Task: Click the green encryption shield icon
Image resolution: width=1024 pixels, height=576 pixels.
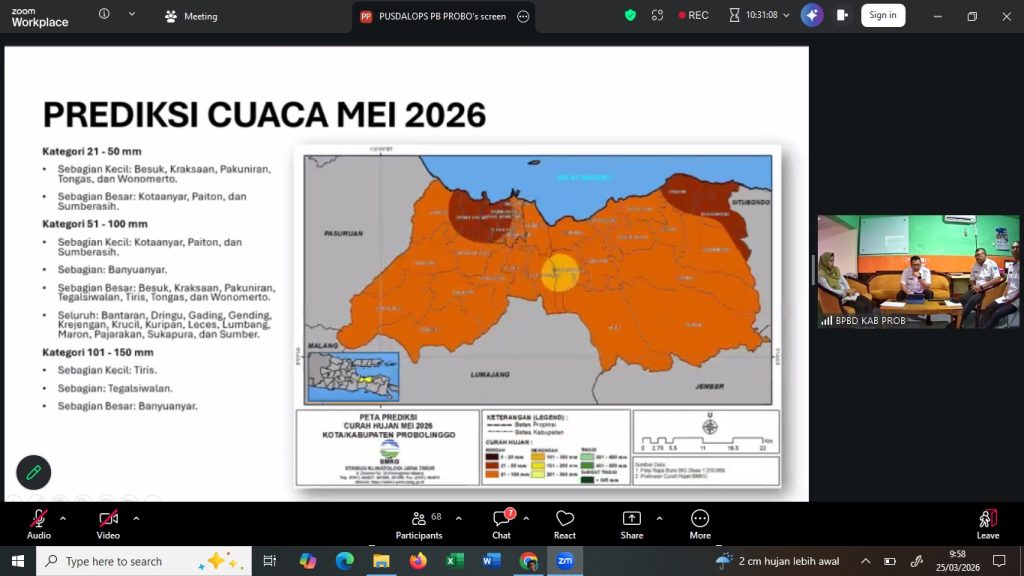Action: pos(630,15)
